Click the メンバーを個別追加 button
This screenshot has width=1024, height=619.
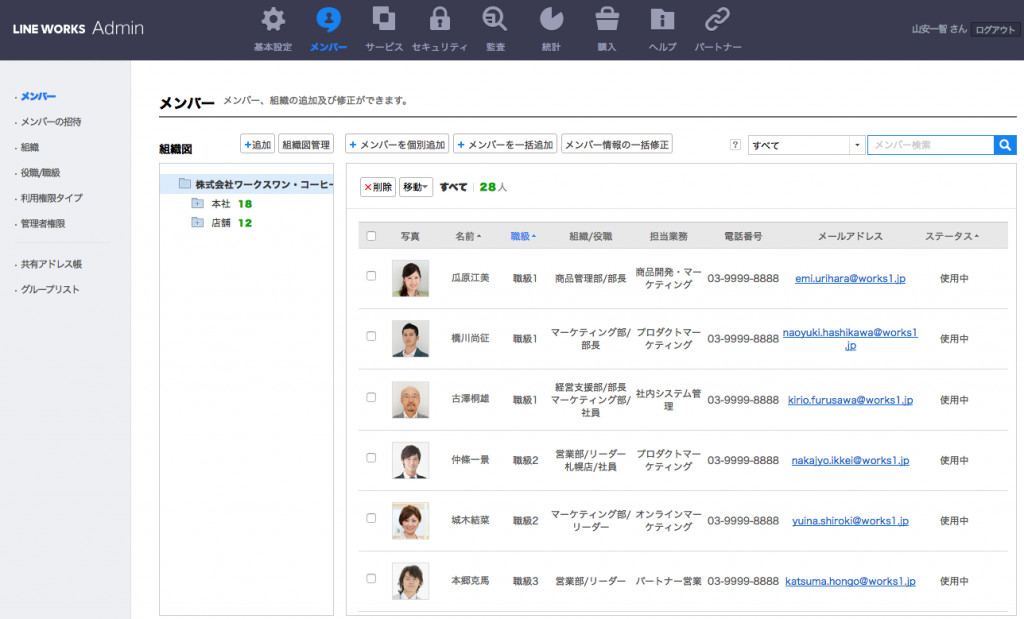pos(397,145)
